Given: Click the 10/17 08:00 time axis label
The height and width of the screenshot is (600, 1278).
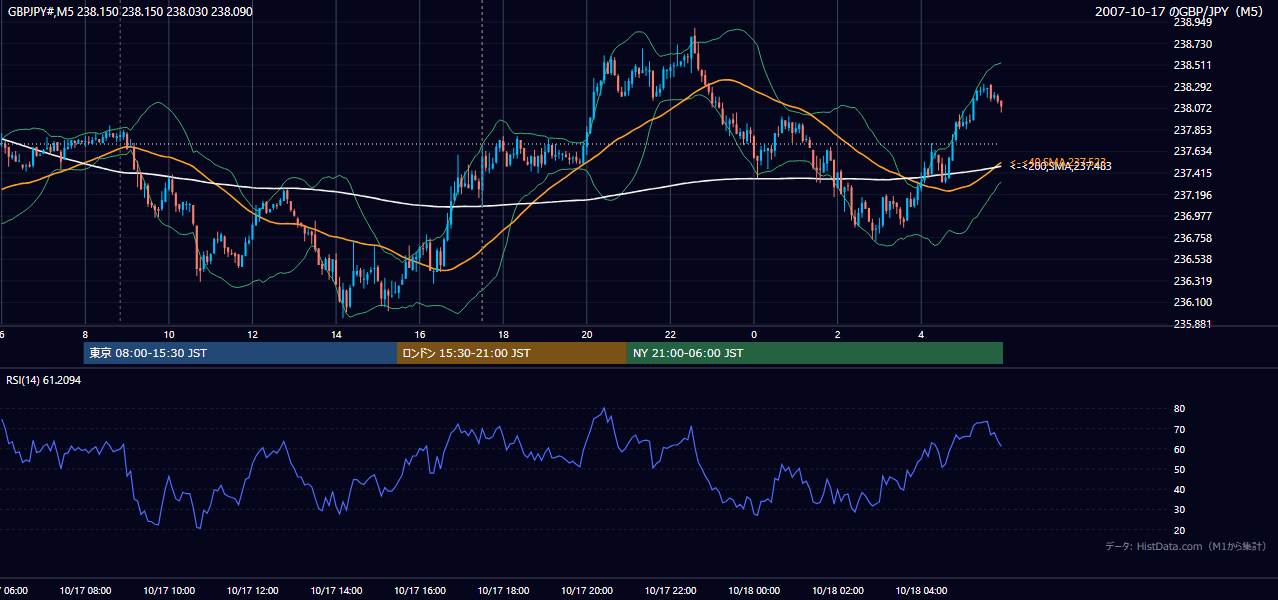Looking at the screenshot, I should pos(84,591).
